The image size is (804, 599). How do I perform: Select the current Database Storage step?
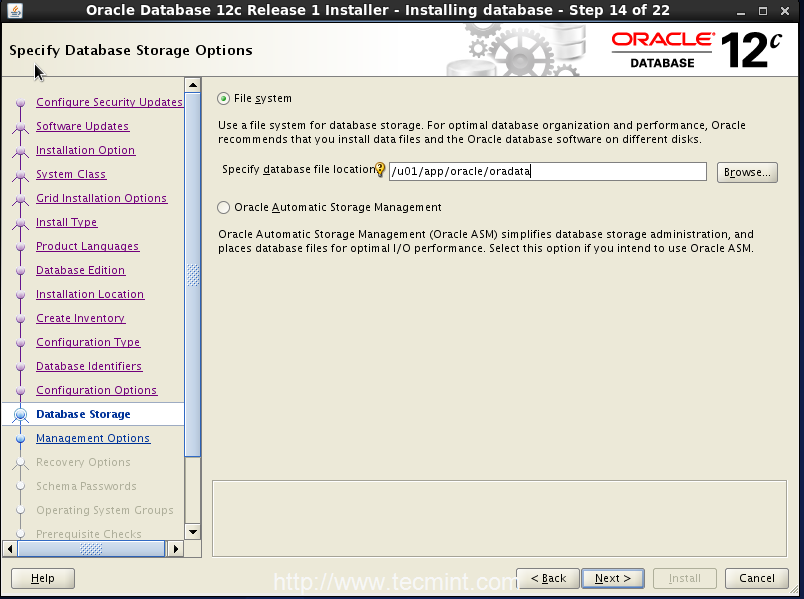pos(83,414)
